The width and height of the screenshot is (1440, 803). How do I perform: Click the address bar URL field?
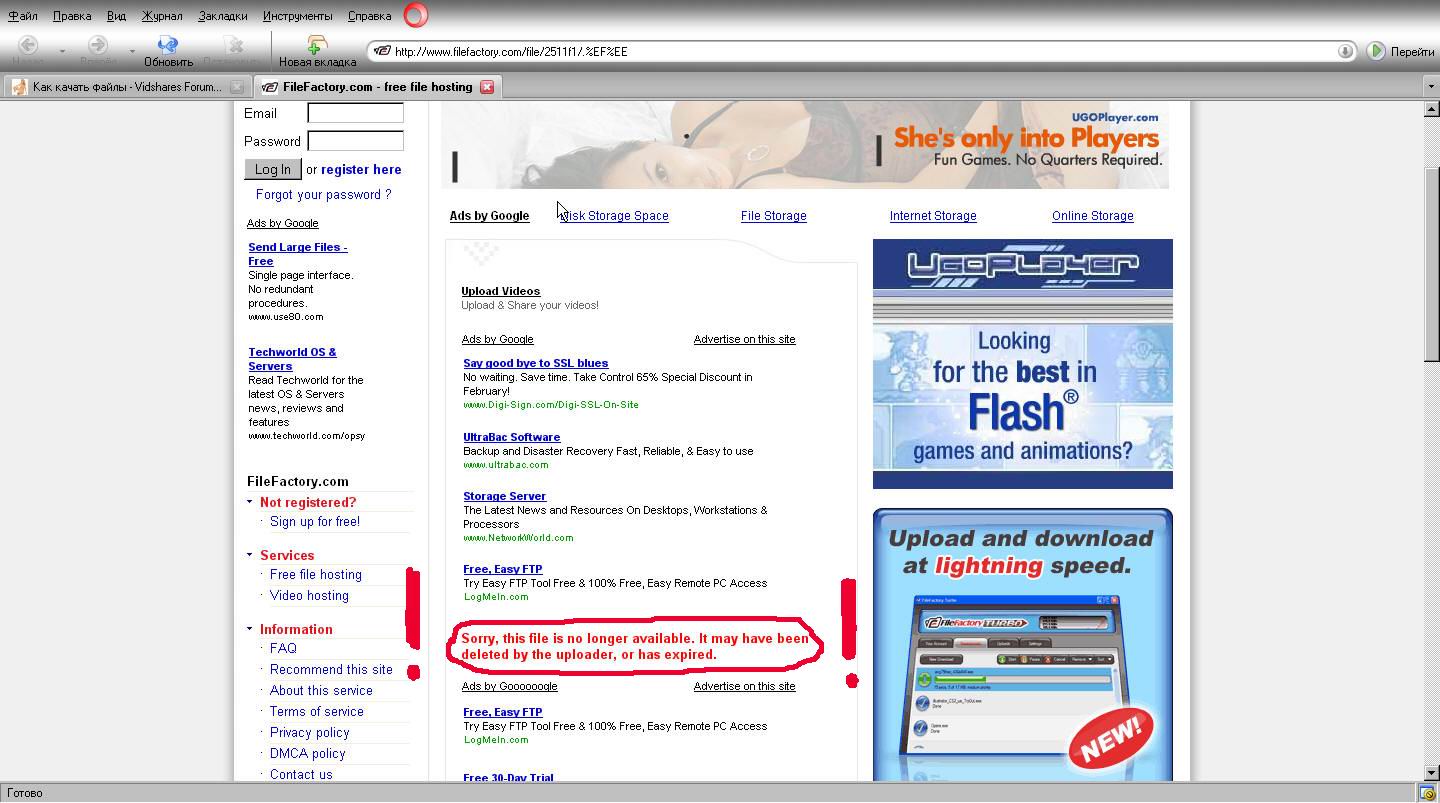click(x=864, y=51)
